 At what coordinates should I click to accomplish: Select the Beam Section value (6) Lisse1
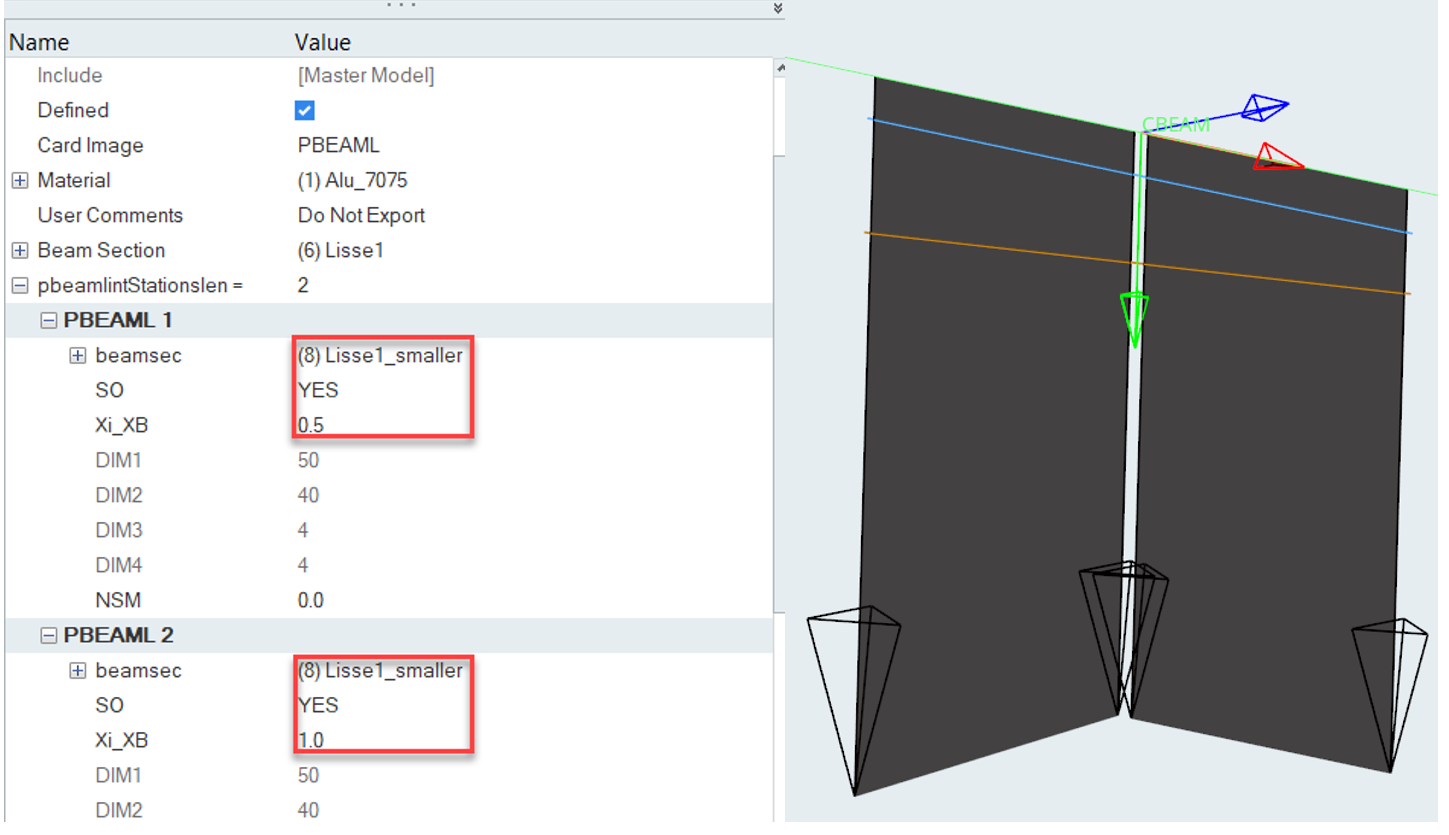click(341, 251)
